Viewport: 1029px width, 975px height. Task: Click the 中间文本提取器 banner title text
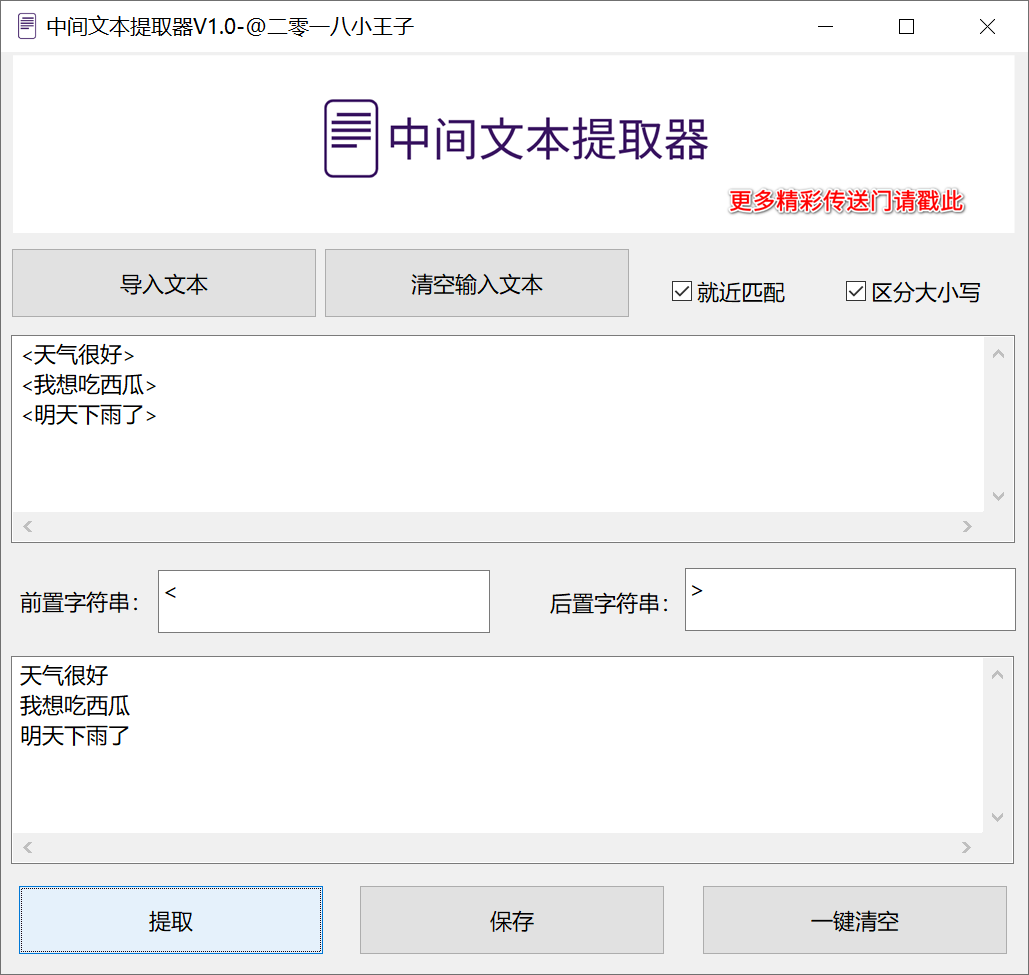click(549, 139)
